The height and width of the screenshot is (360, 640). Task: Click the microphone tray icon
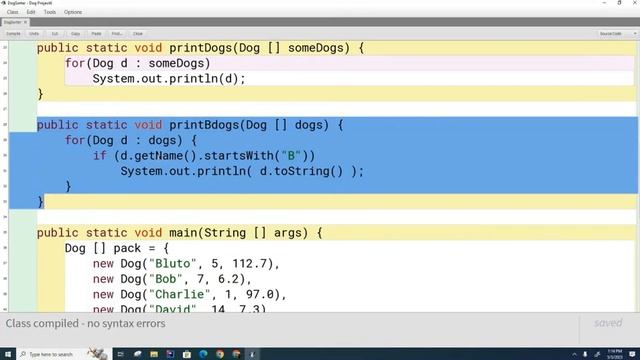click(585, 354)
